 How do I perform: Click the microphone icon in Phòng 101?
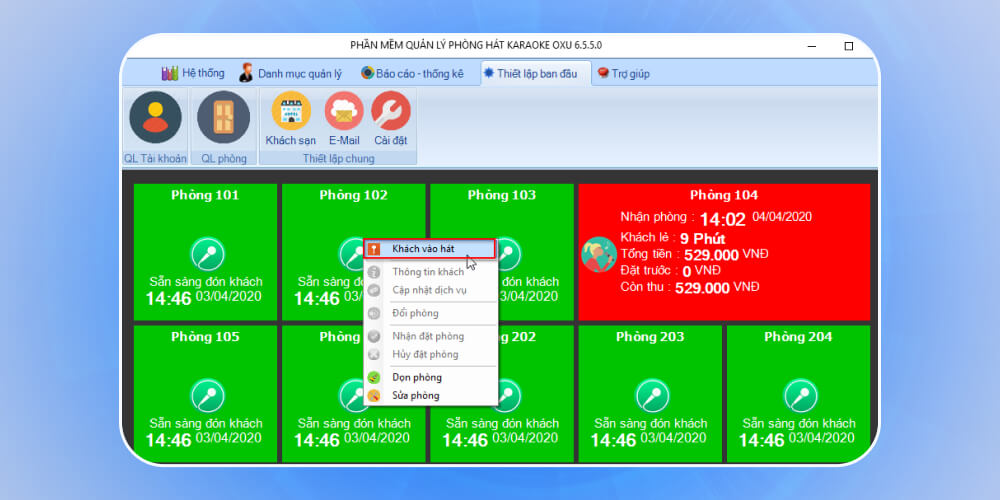(x=207, y=254)
